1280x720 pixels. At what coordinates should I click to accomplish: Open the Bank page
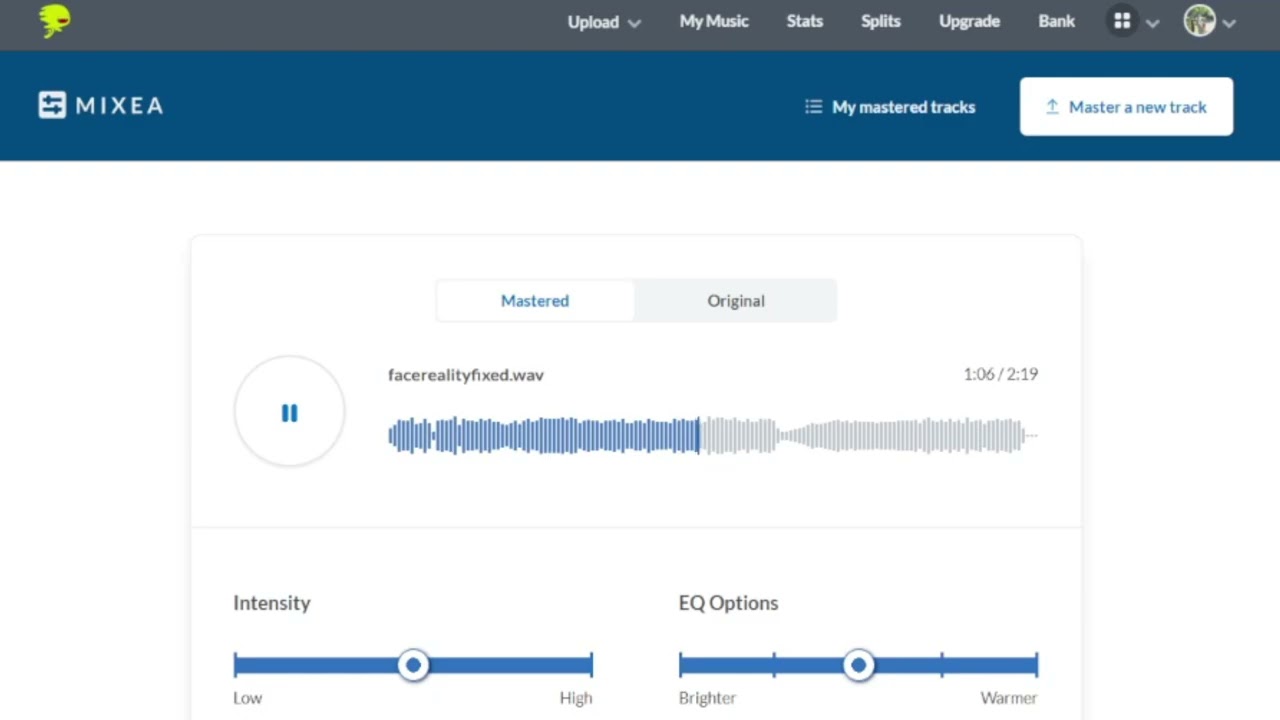click(x=1057, y=21)
